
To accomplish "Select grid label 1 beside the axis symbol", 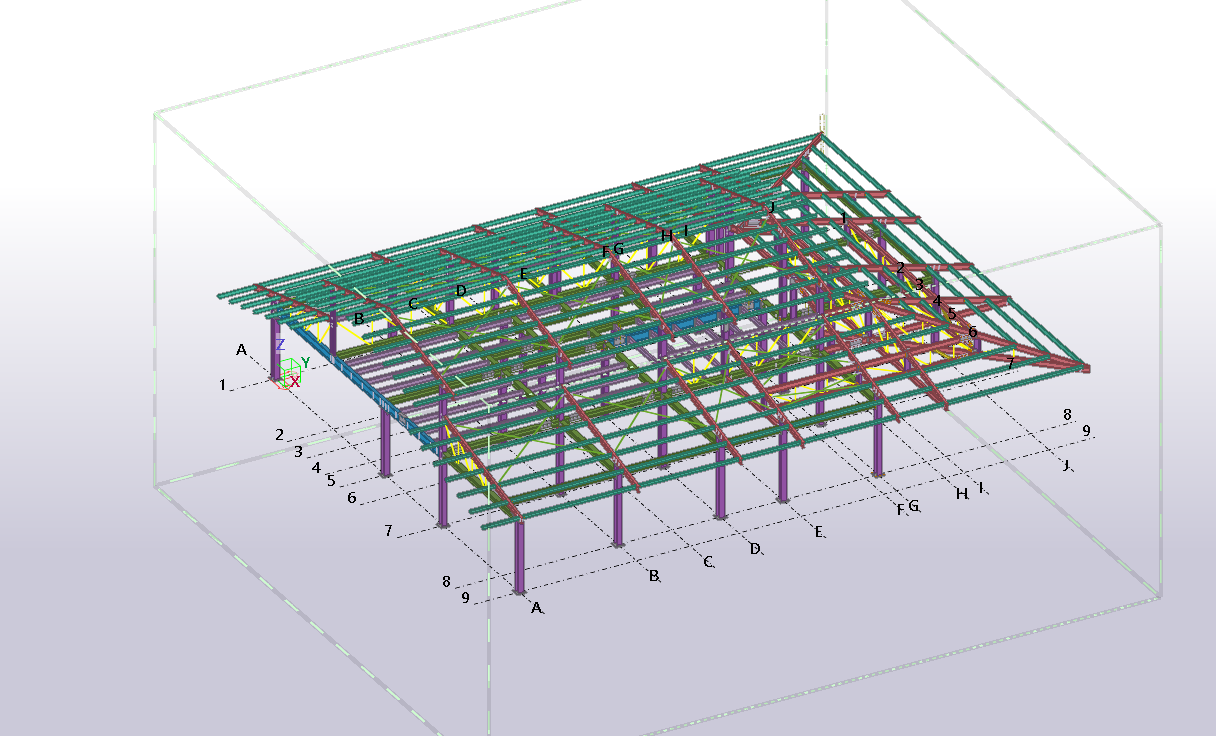I will coord(222,384).
